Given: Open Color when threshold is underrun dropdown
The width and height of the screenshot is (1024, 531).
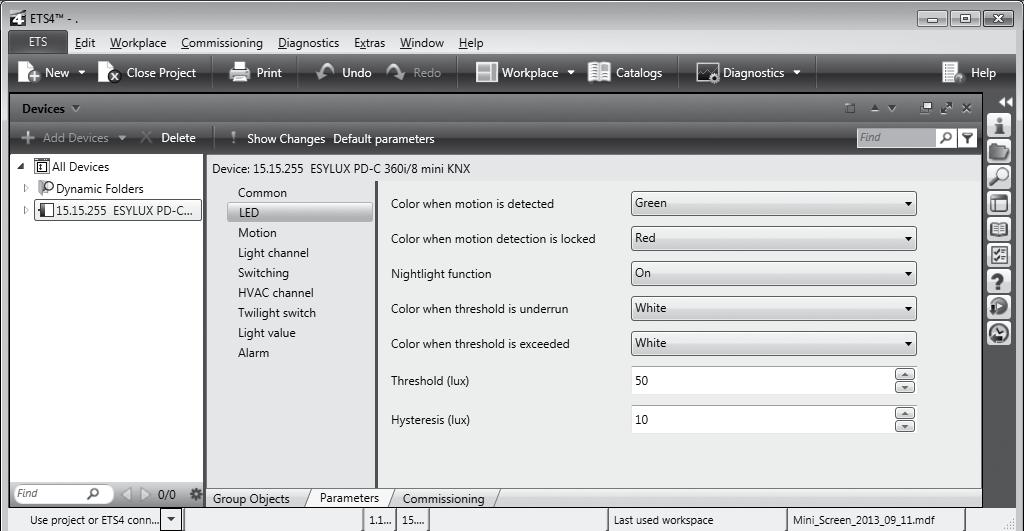Looking at the screenshot, I should (773, 308).
